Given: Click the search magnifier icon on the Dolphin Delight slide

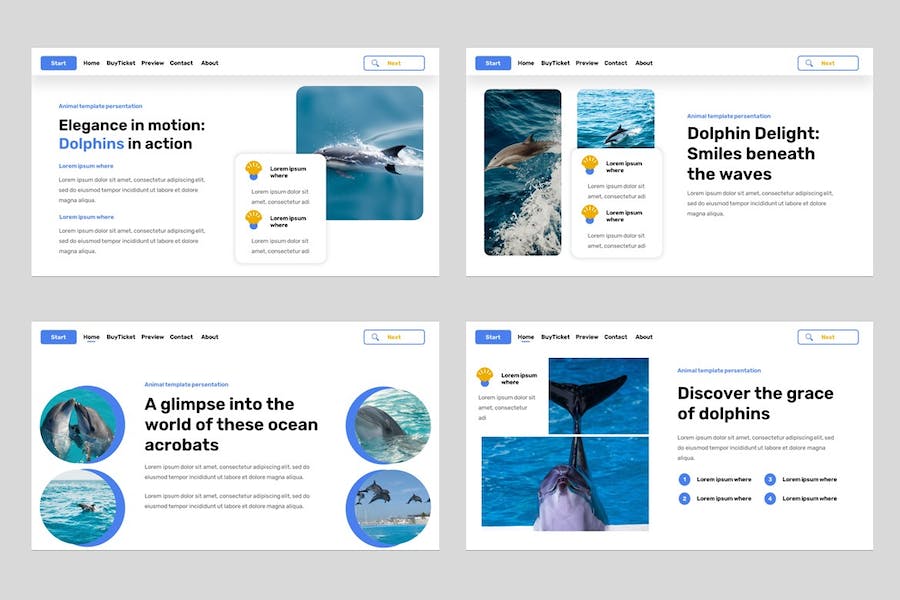Looking at the screenshot, I should click(x=809, y=63).
